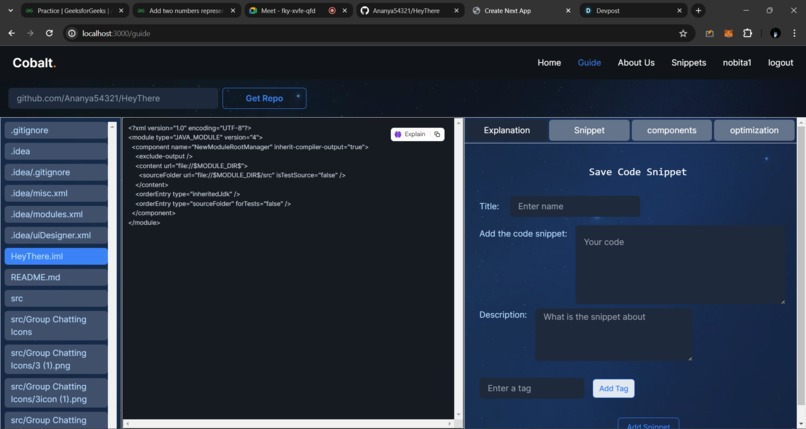The image size is (806, 429).
Task: Open README.md in the file list
Action: (x=56, y=277)
